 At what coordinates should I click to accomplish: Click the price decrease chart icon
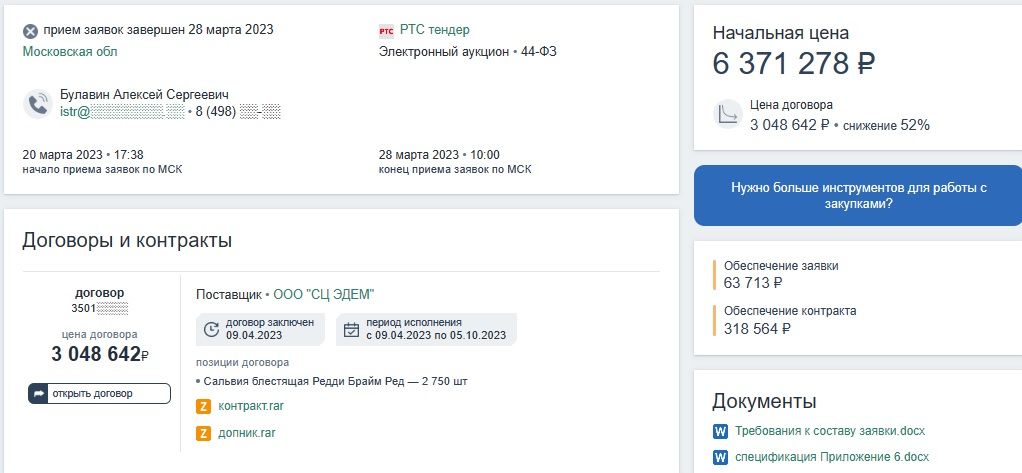727,115
